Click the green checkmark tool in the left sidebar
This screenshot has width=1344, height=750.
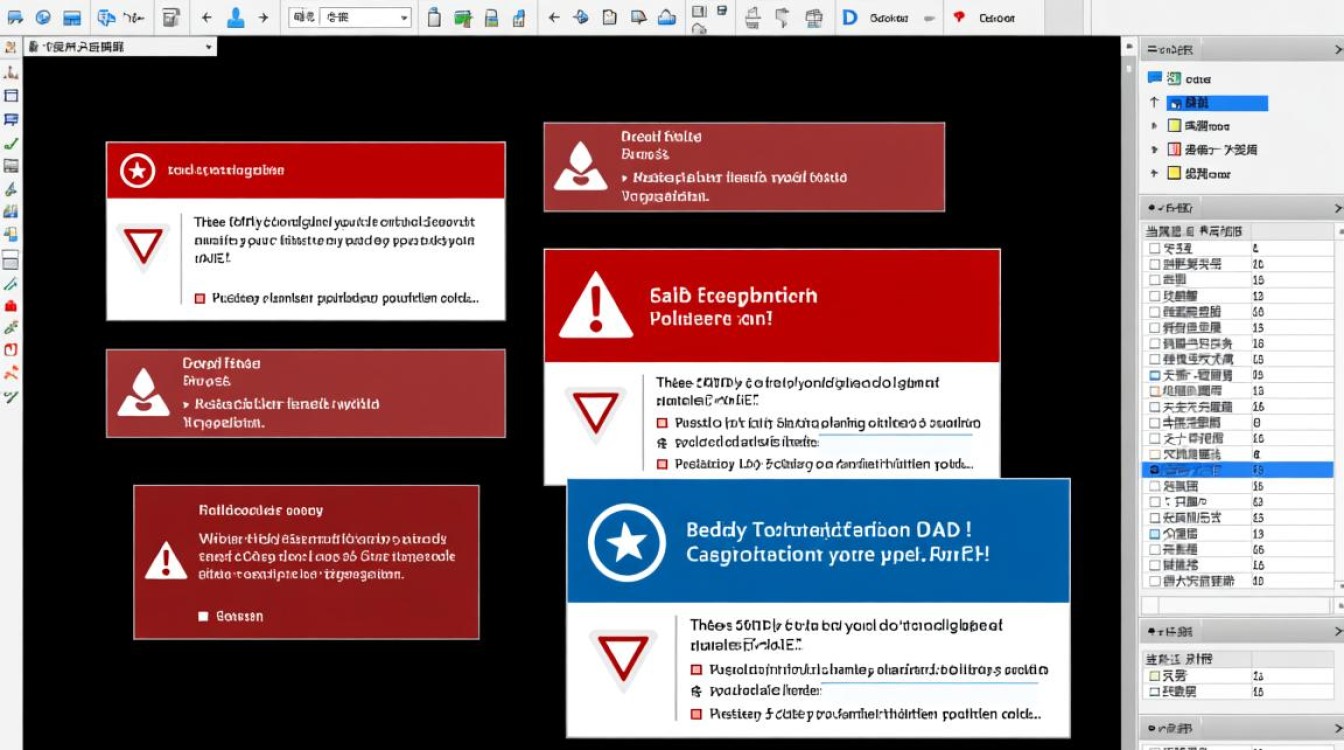pyautogui.click(x=11, y=144)
